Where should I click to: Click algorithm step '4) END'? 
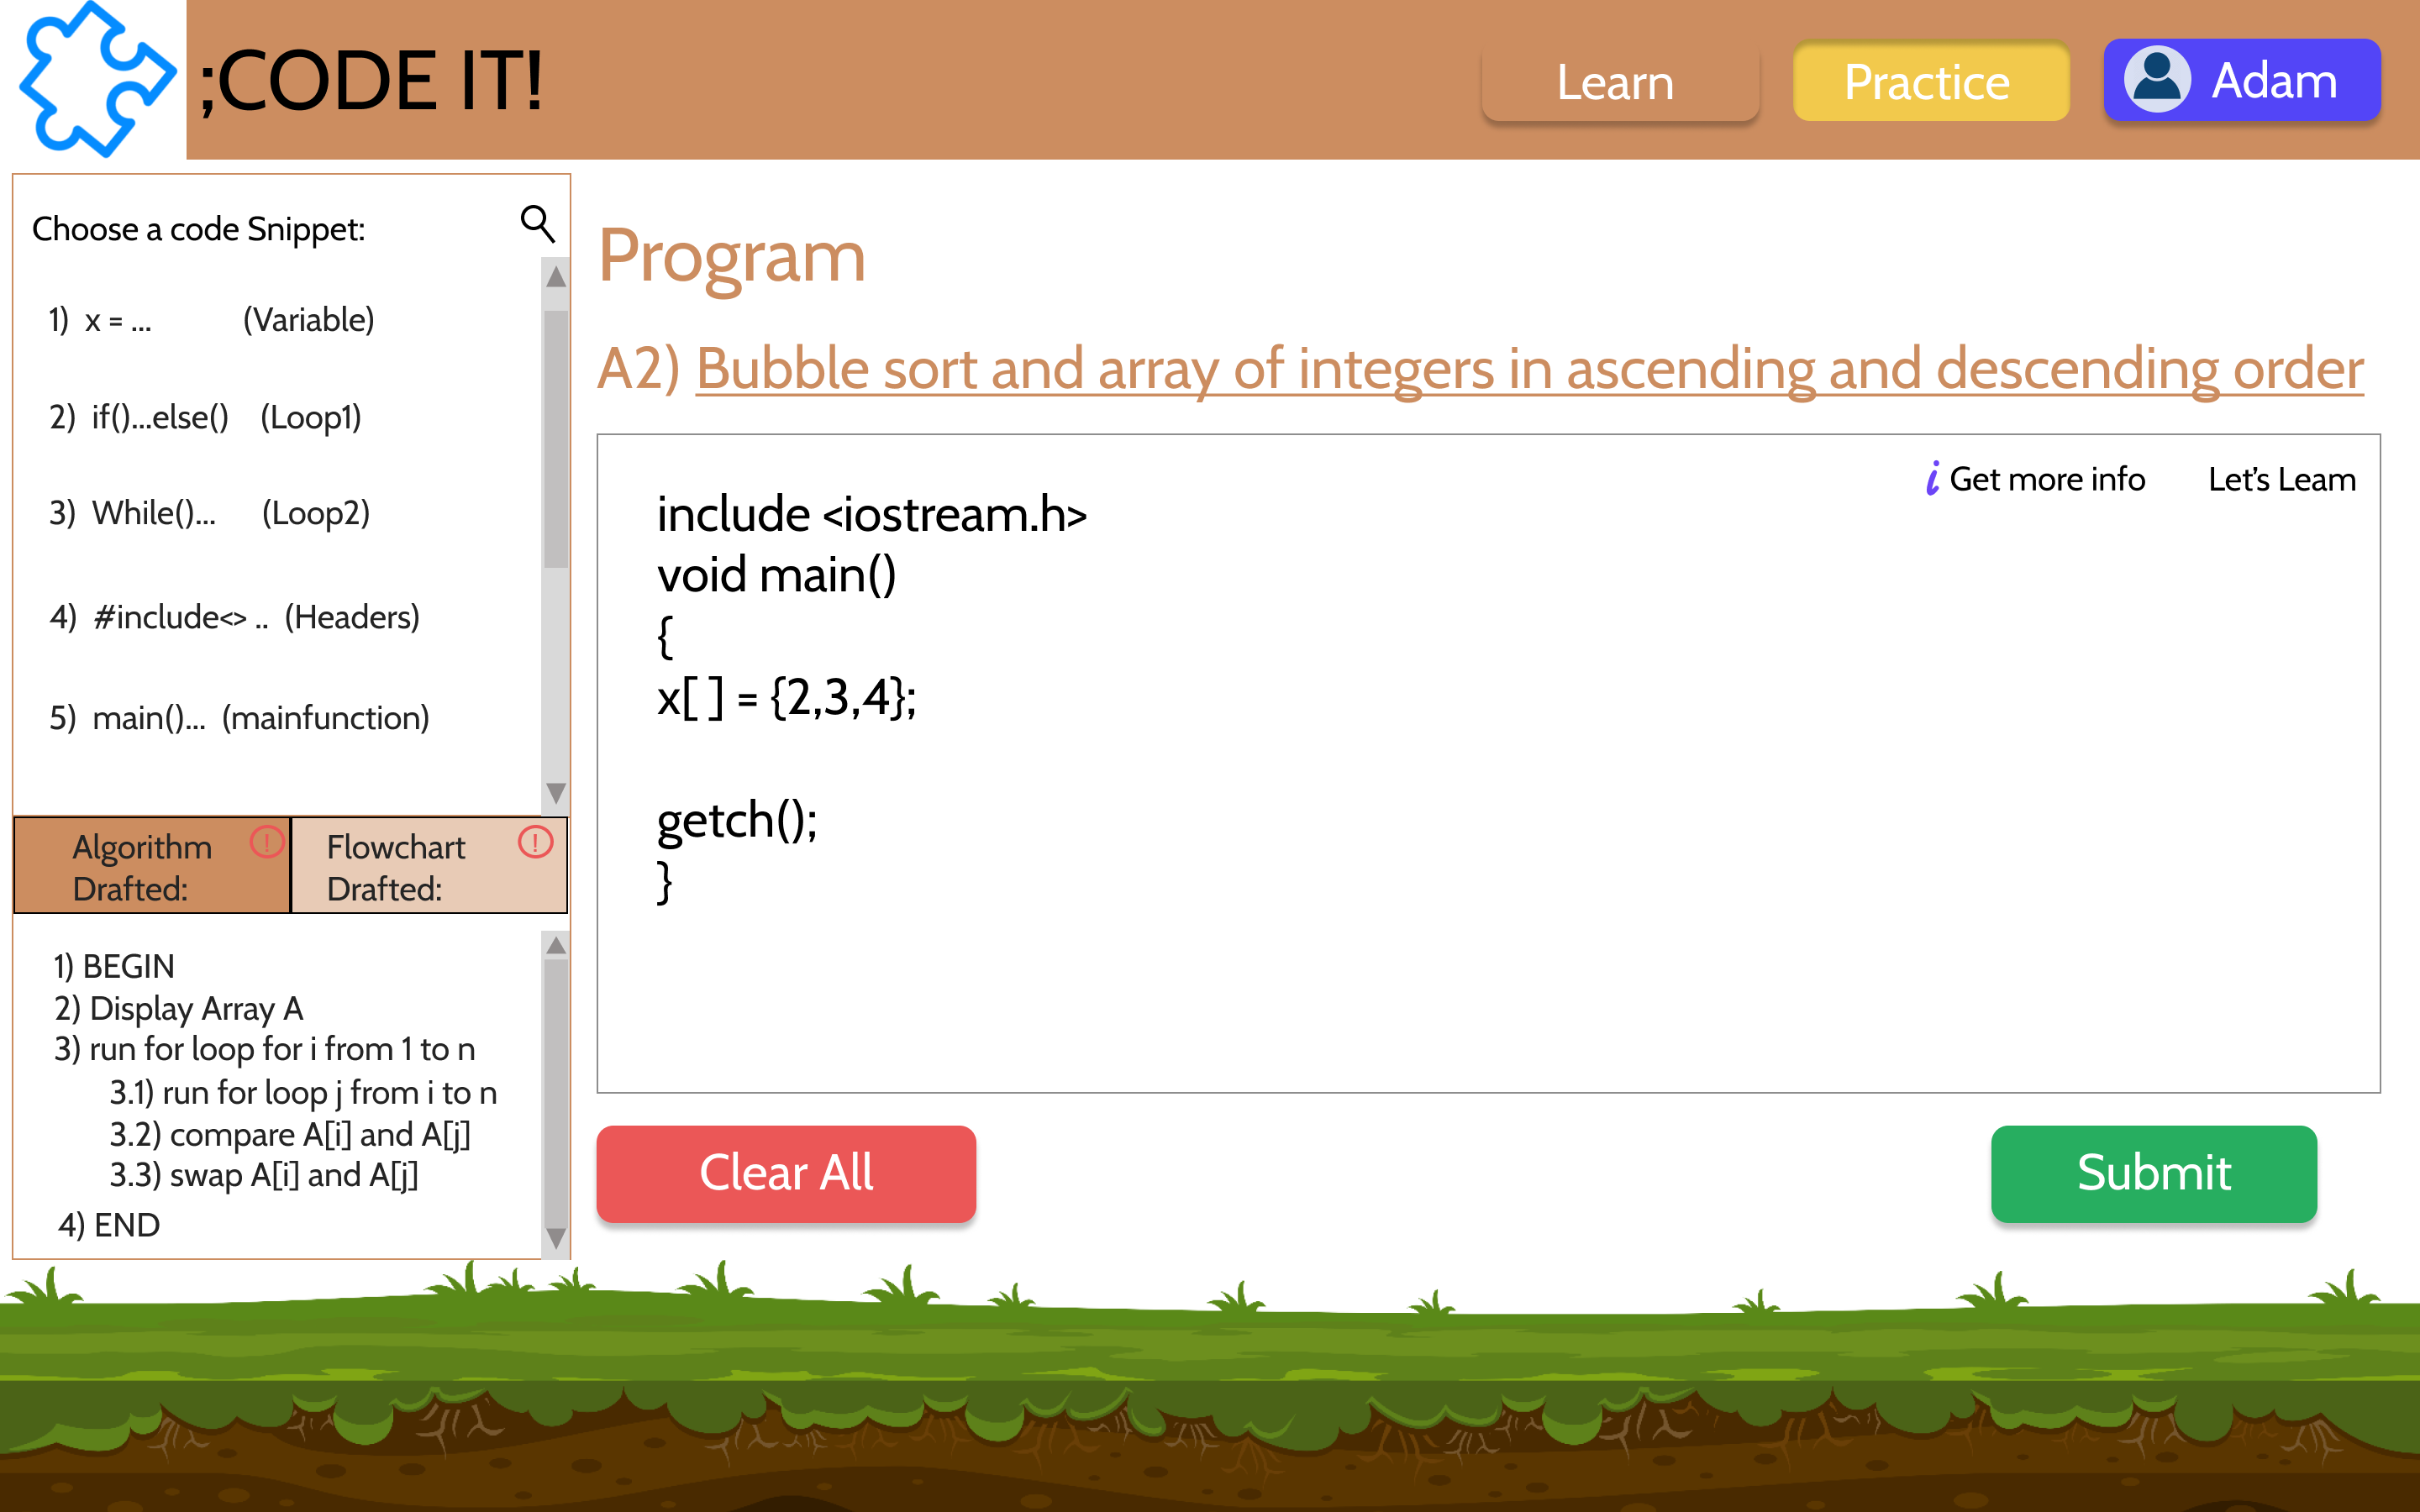(108, 1225)
